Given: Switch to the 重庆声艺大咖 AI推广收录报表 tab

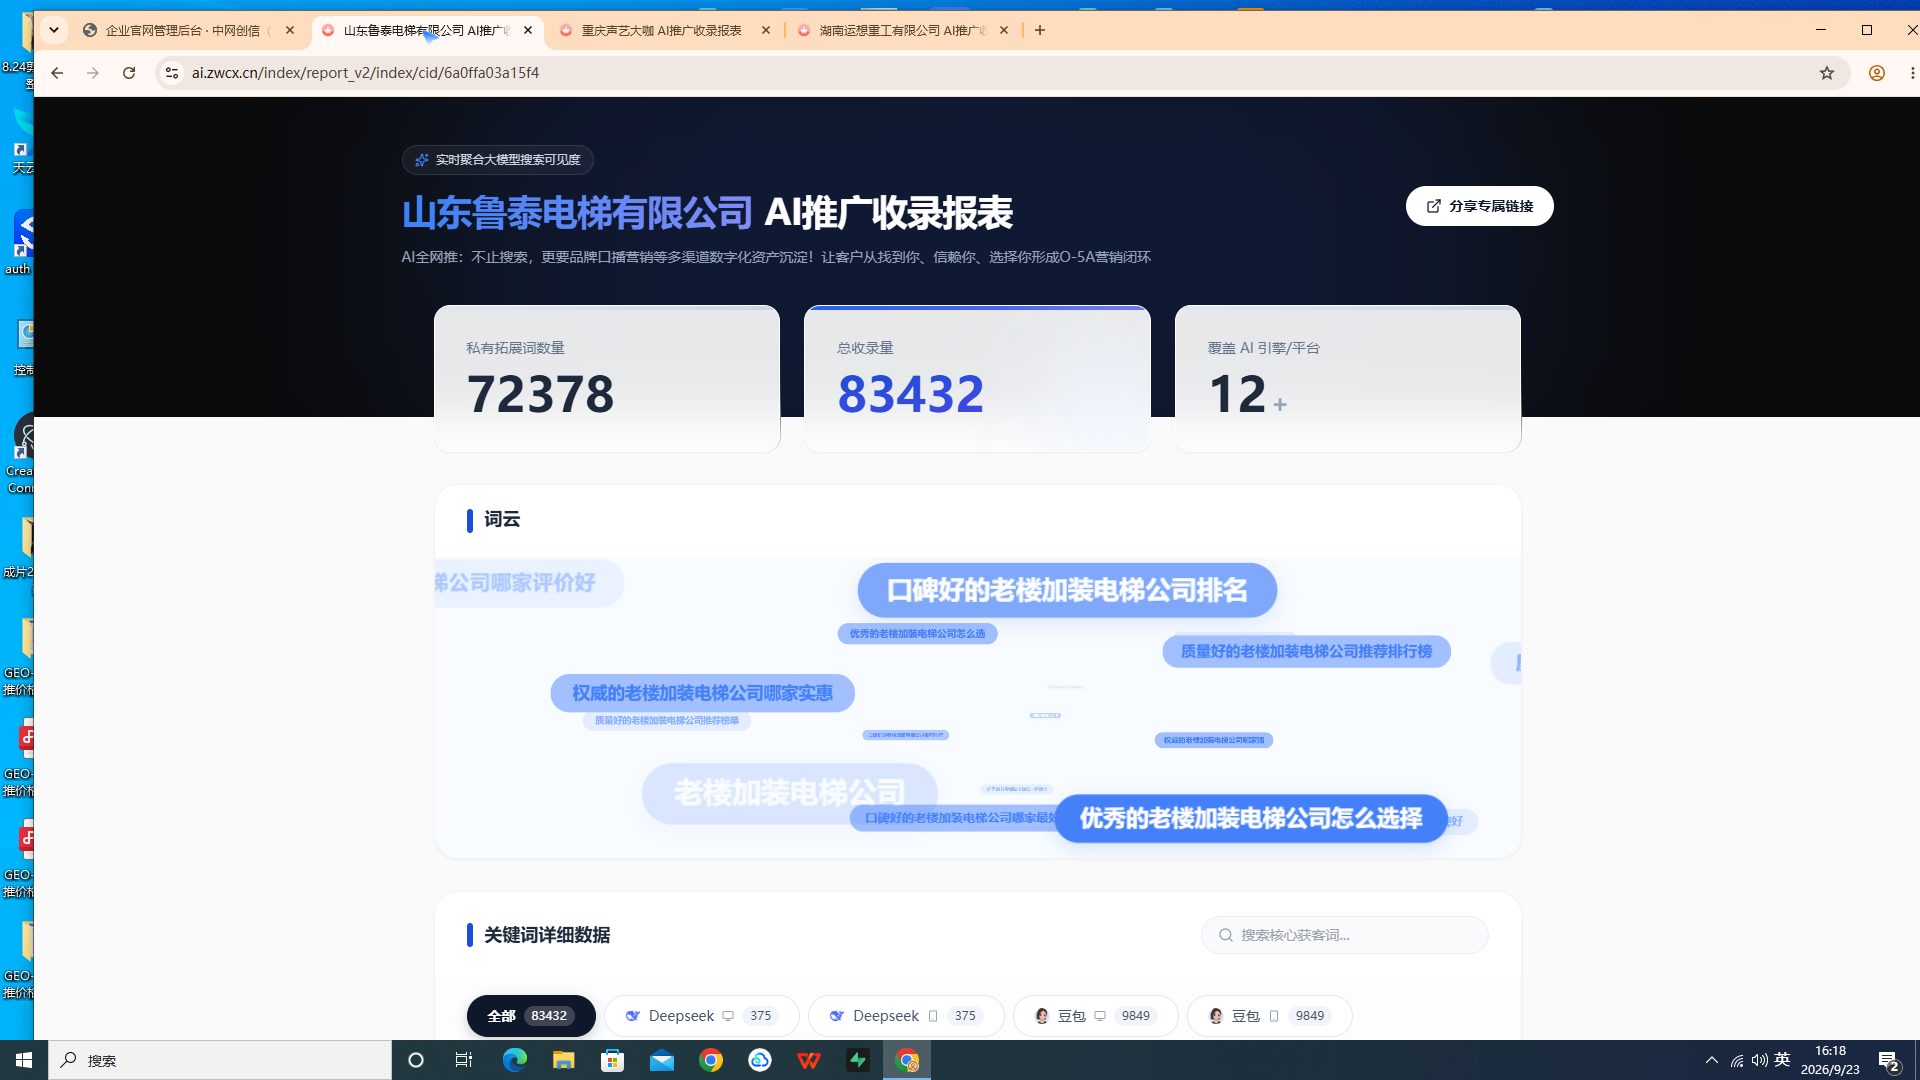Looking at the screenshot, I should pos(664,30).
